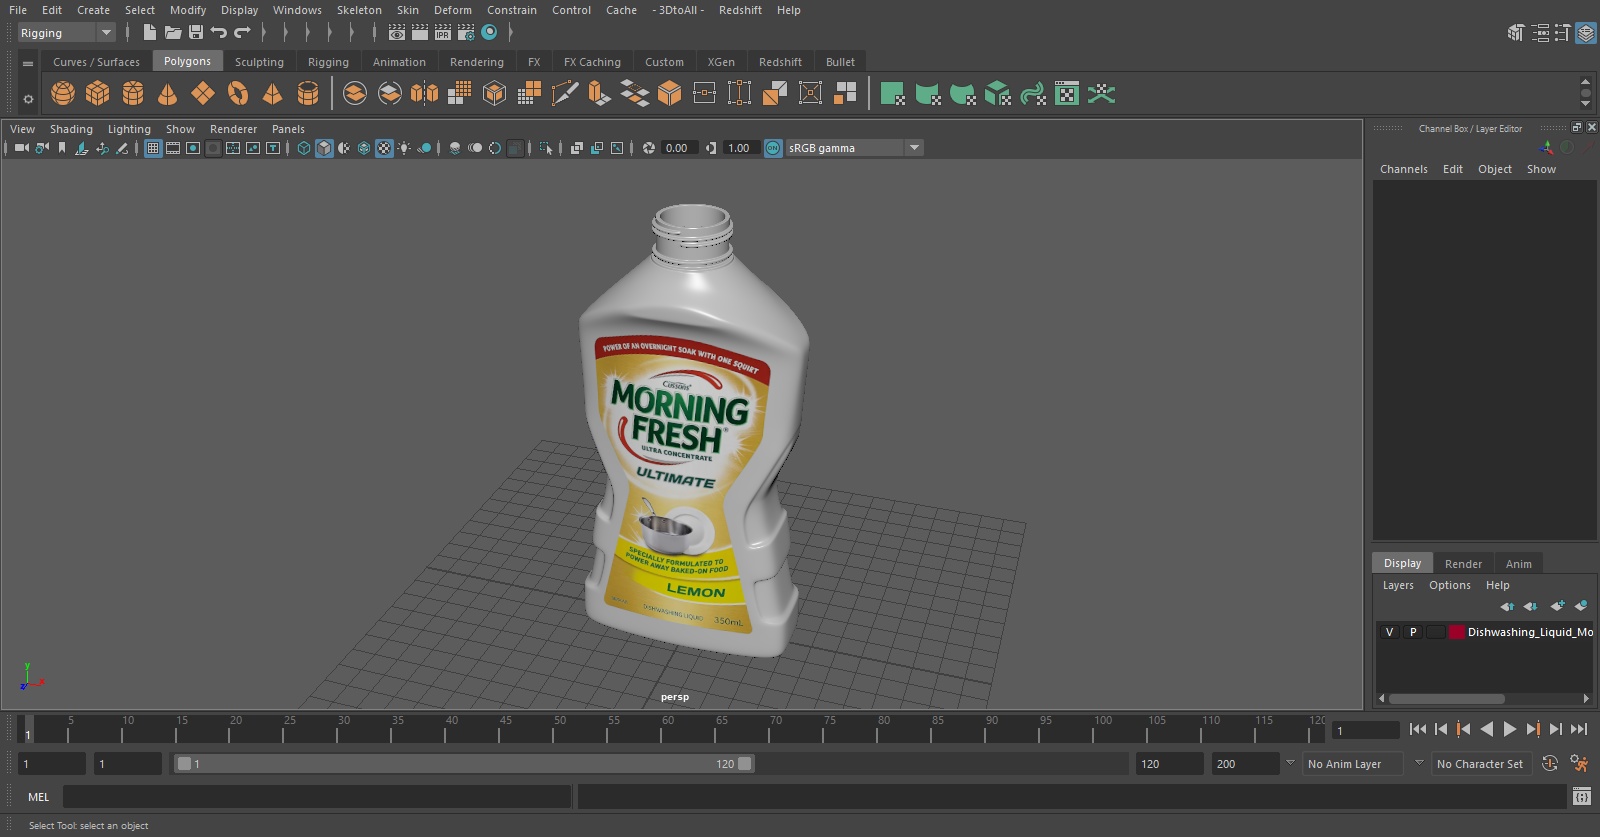Create a polygon cylinder from the shelf

(x=133, y=94)
